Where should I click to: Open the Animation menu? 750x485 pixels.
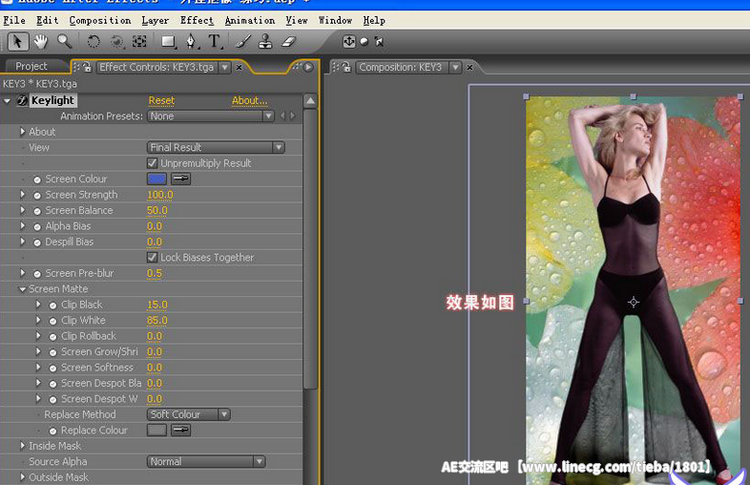250,21
